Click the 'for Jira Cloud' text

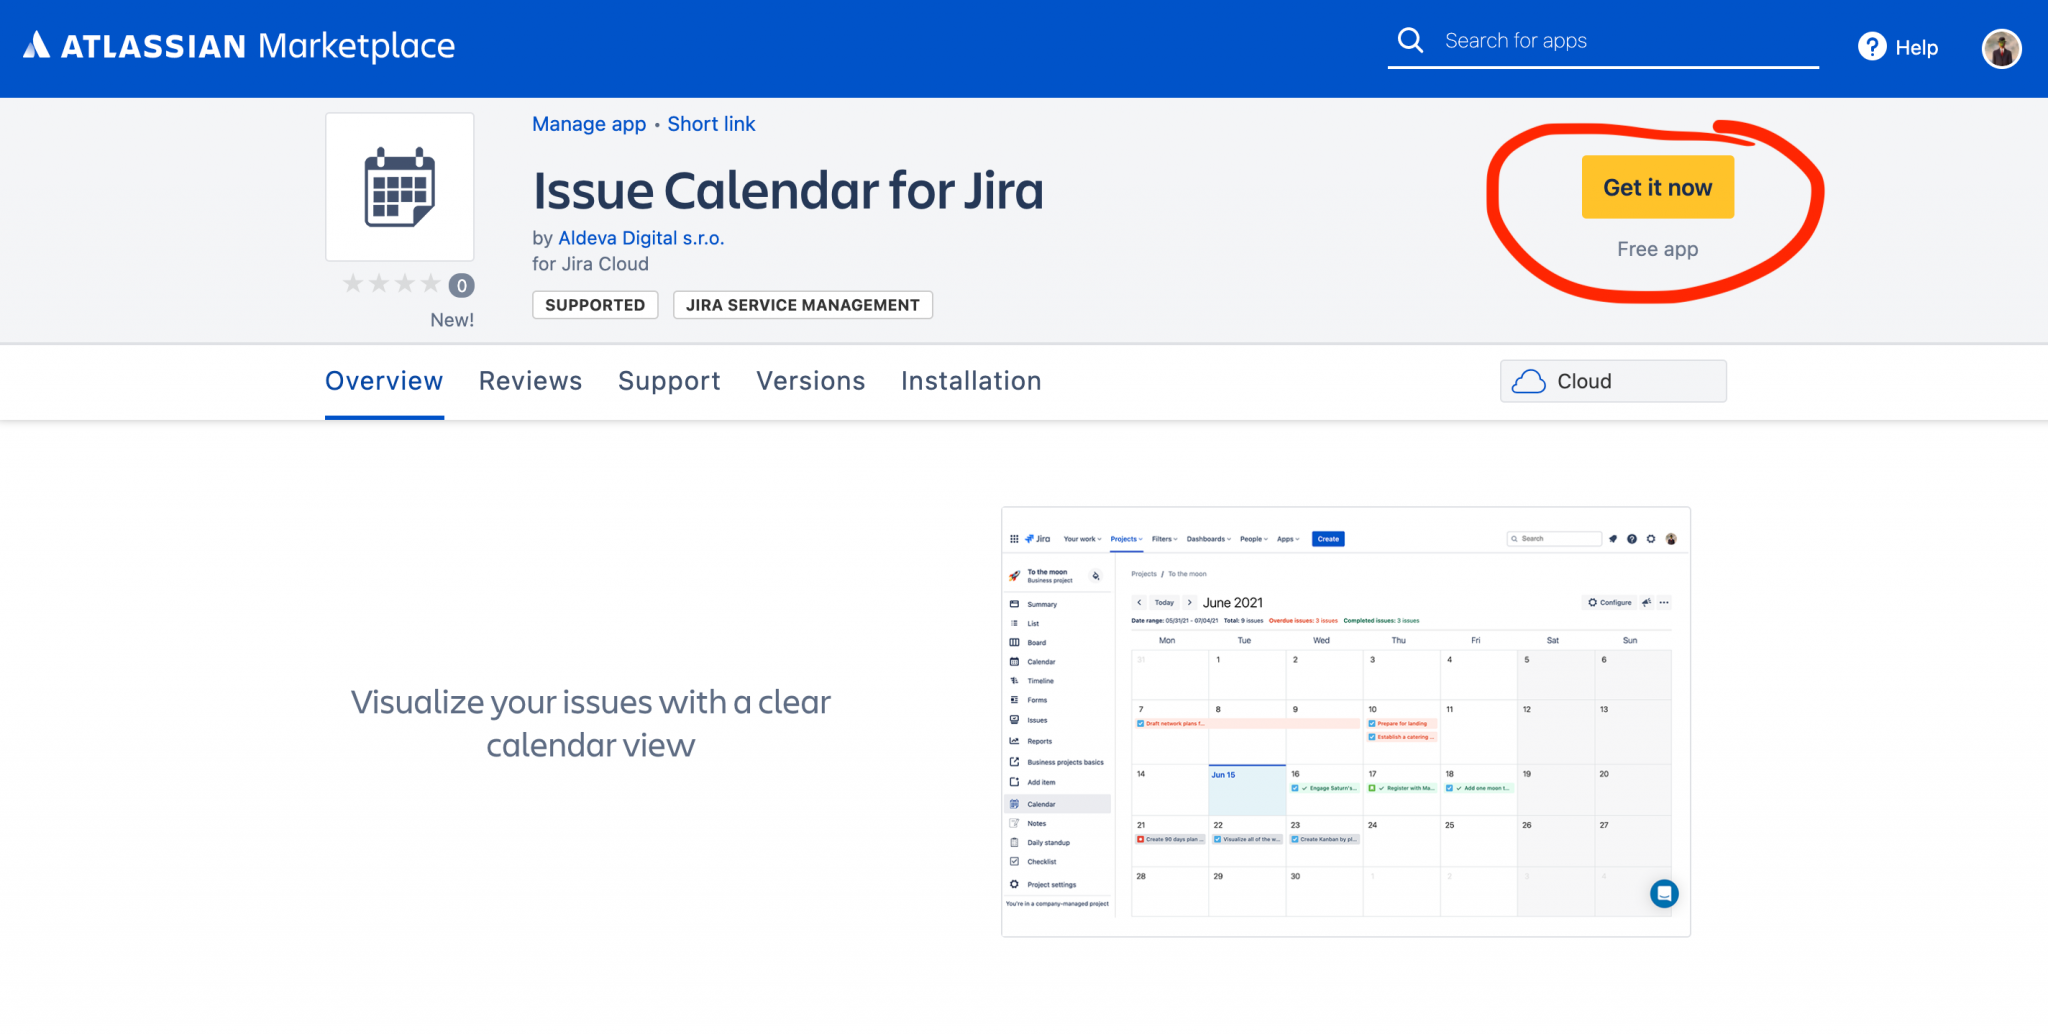click(x=590, y=264)
